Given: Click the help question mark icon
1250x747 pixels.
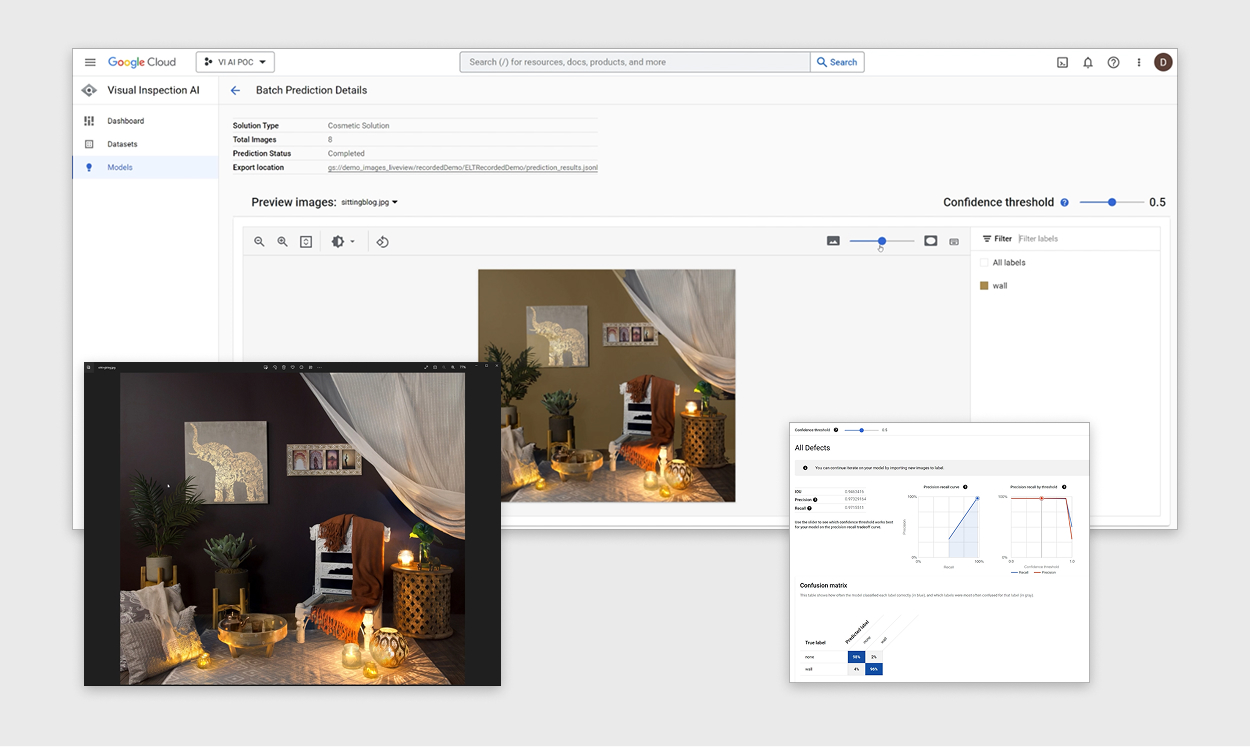Looking at the screenshot, I should click(x=1113, y=62).
